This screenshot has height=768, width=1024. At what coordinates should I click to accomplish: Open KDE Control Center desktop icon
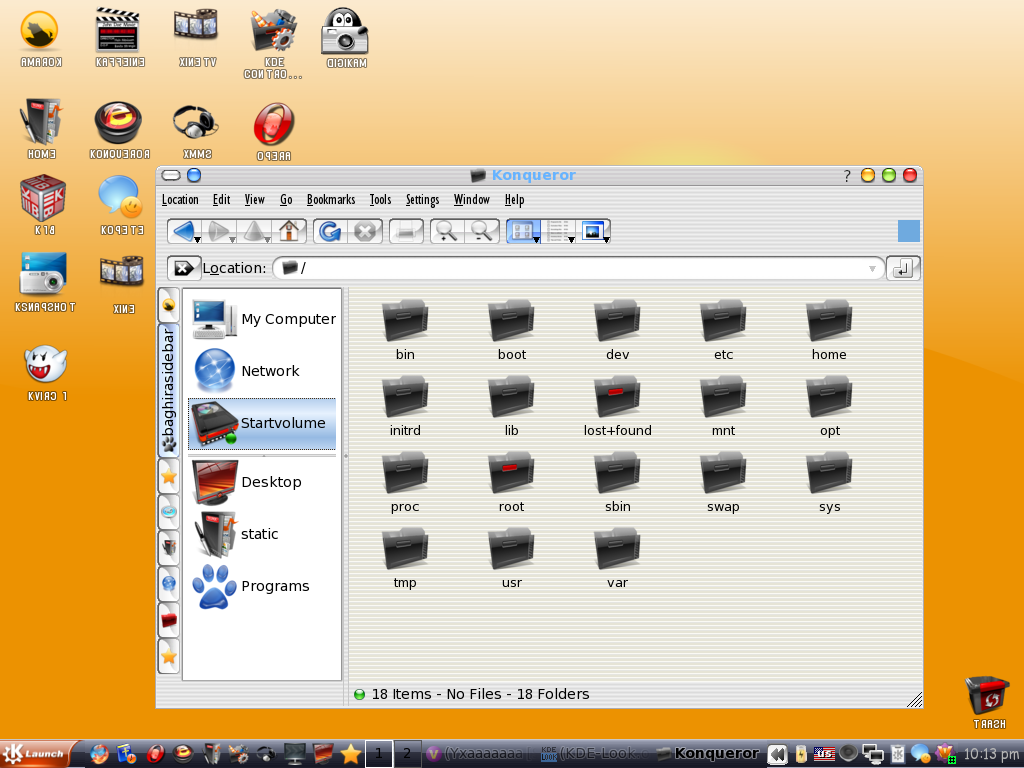[x=274, y=44]
